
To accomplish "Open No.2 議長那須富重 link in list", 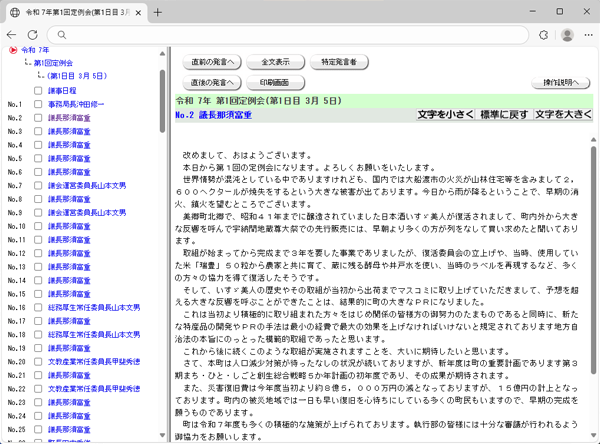I will 69,118.
